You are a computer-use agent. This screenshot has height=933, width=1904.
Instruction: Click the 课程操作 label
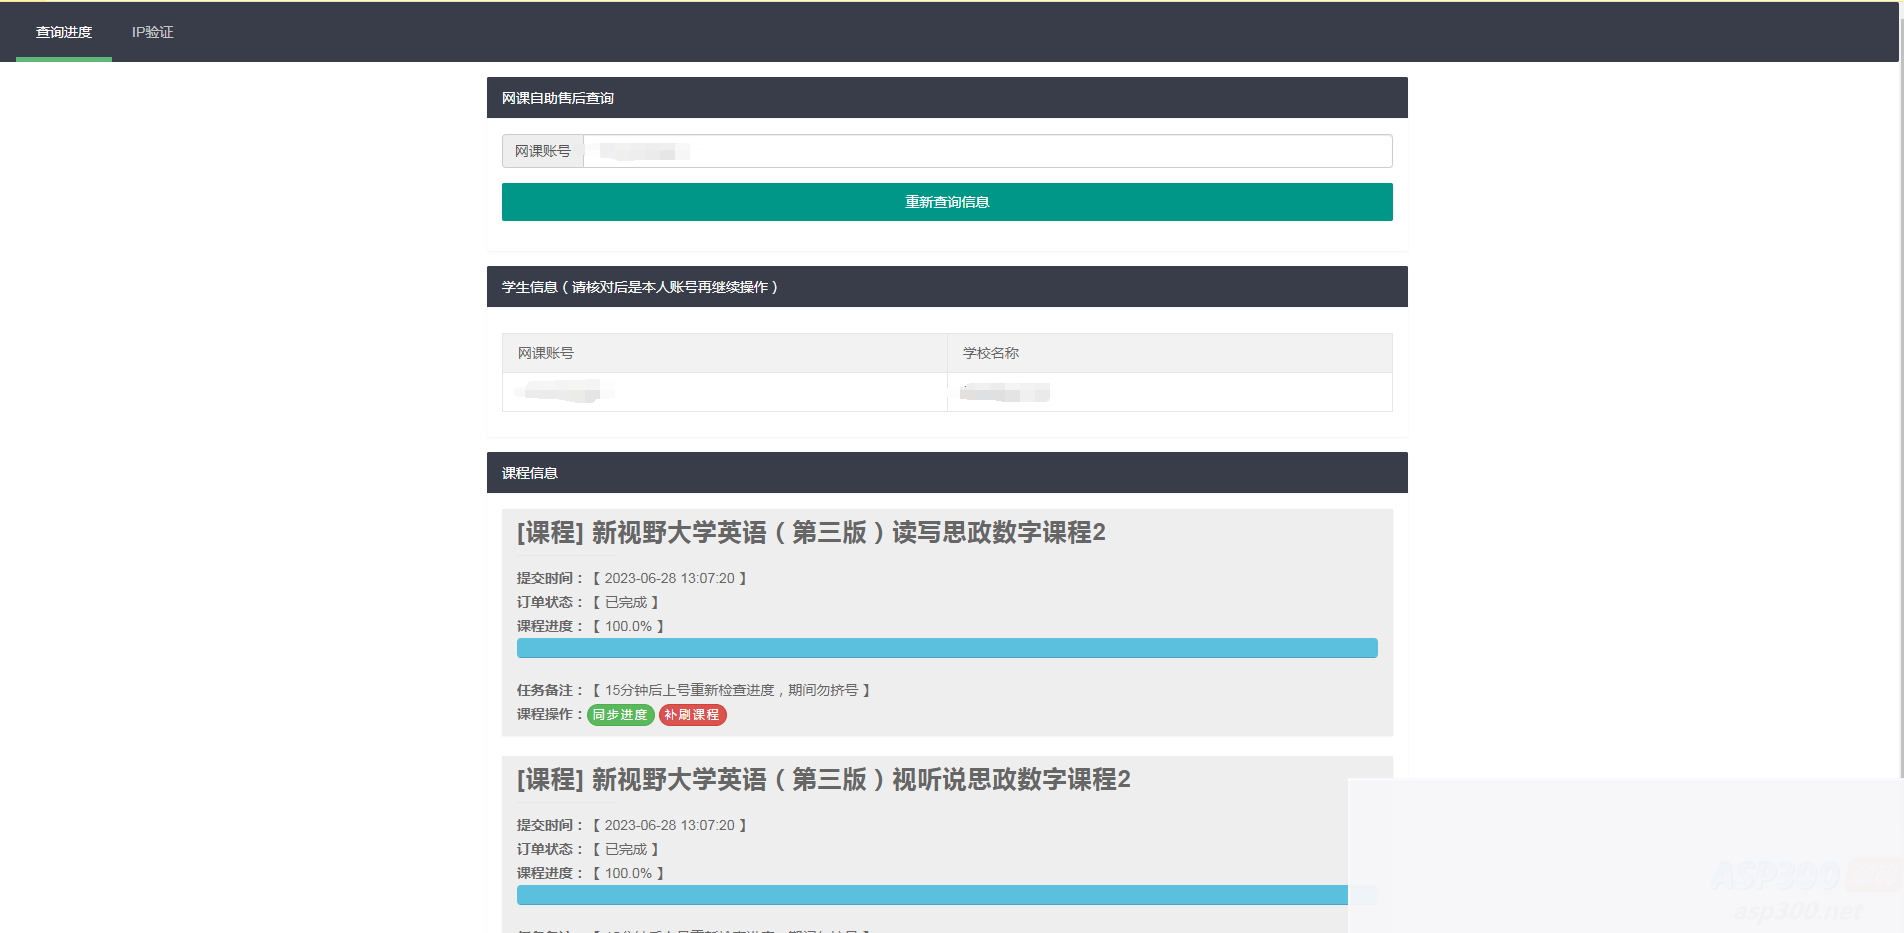click(546, 715)
